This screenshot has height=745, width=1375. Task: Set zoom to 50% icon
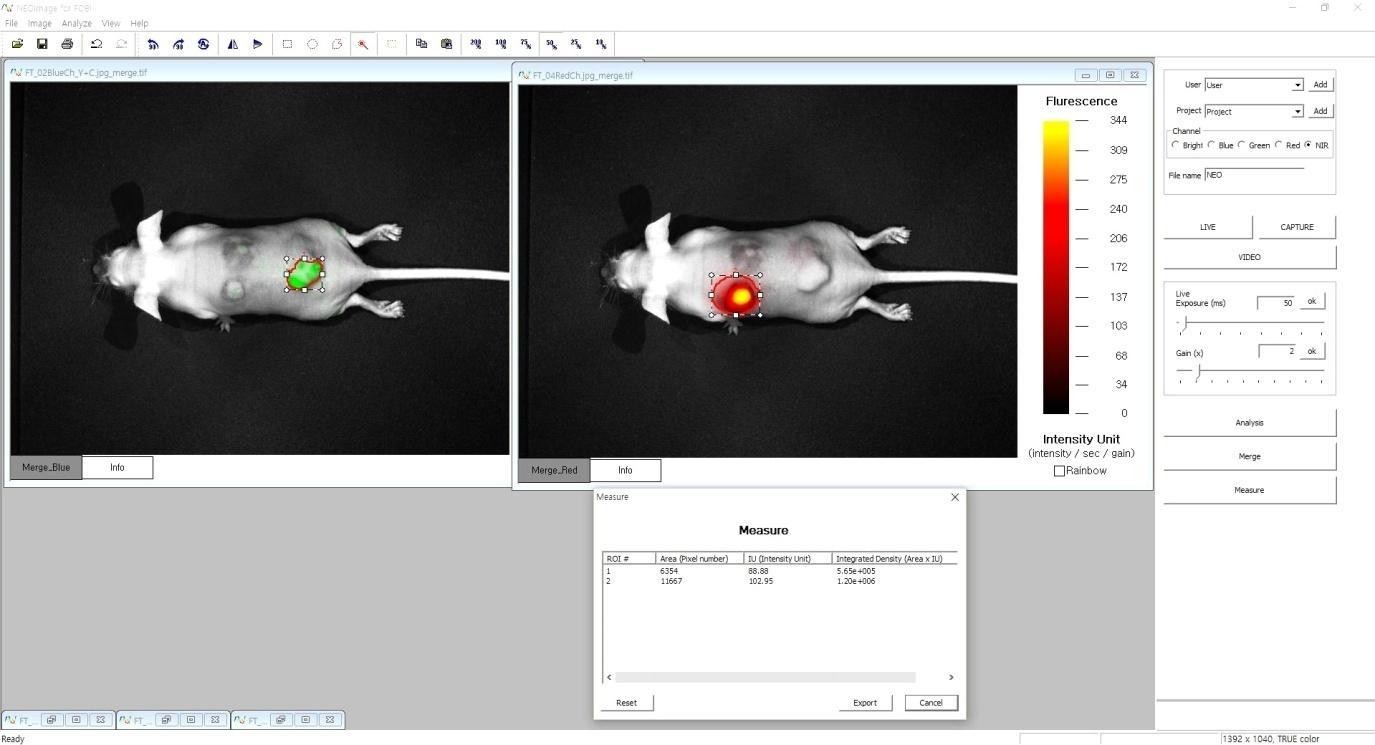coord(551,44)
